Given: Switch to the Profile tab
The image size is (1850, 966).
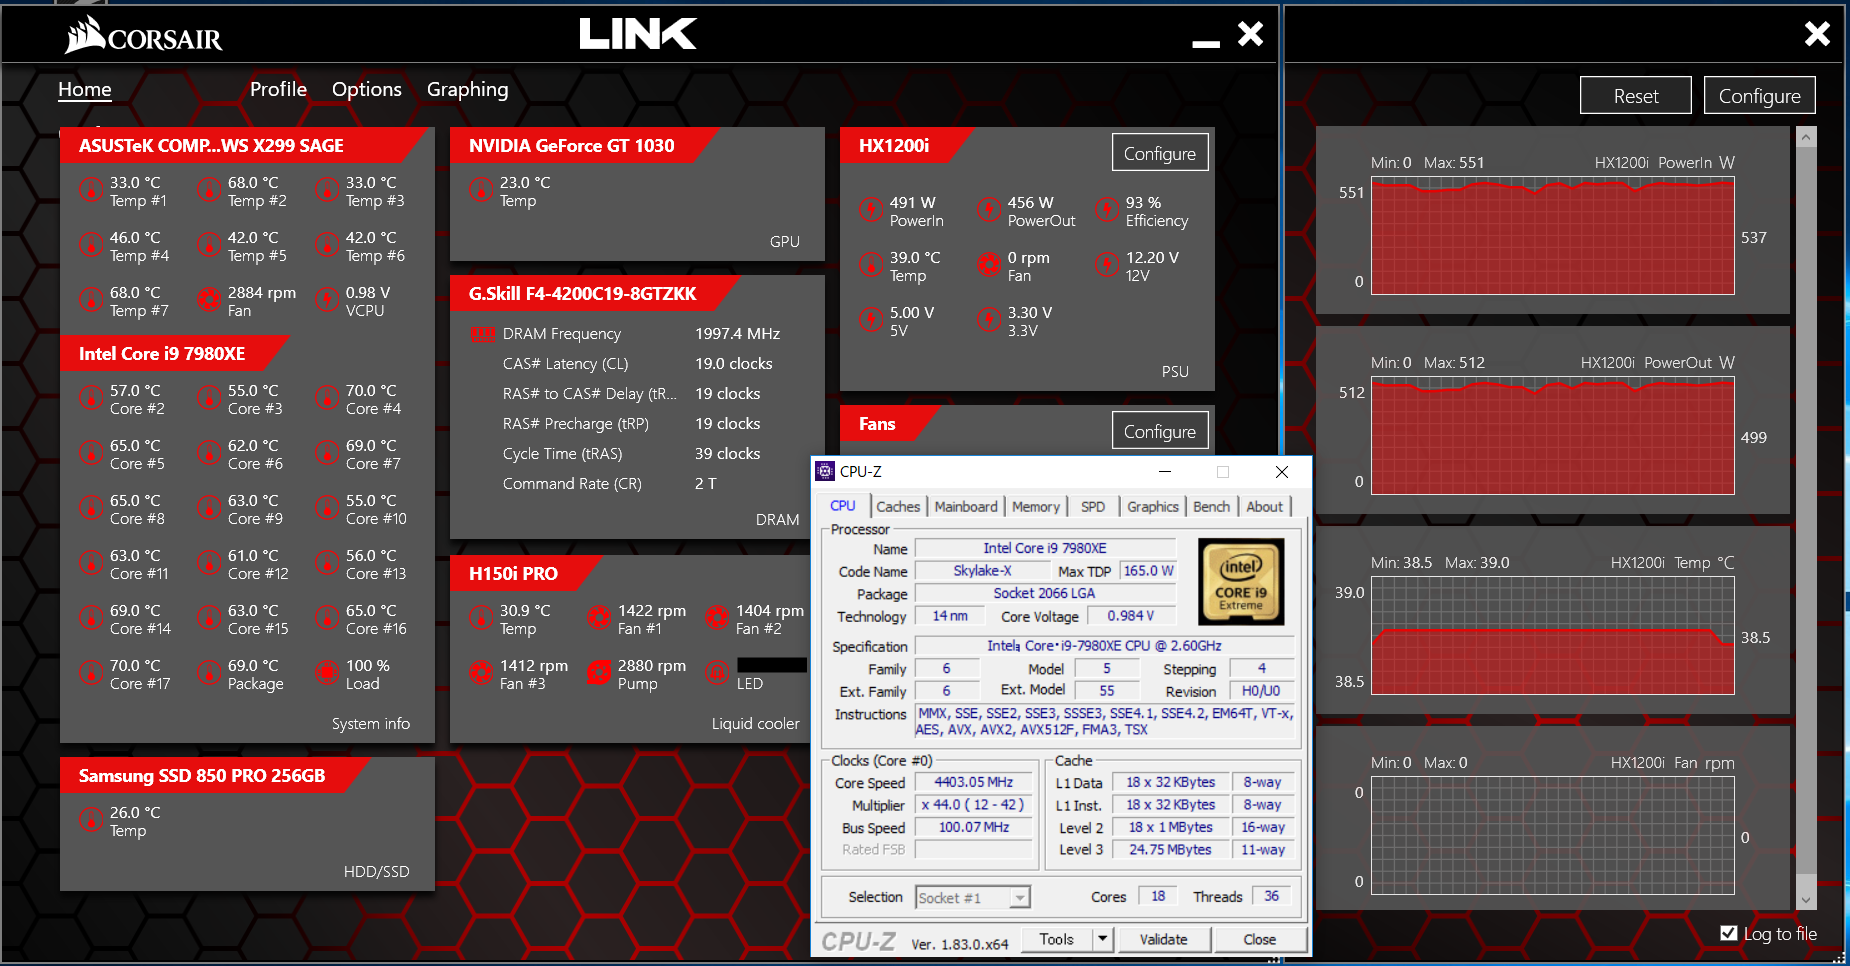Looking at the screenshot, I should [x=278, y=89].
